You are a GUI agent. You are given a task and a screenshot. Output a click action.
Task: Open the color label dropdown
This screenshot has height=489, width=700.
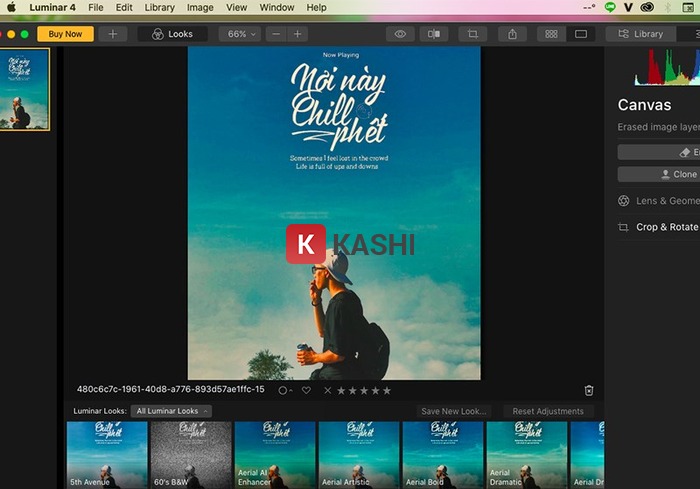pos(285,390)
